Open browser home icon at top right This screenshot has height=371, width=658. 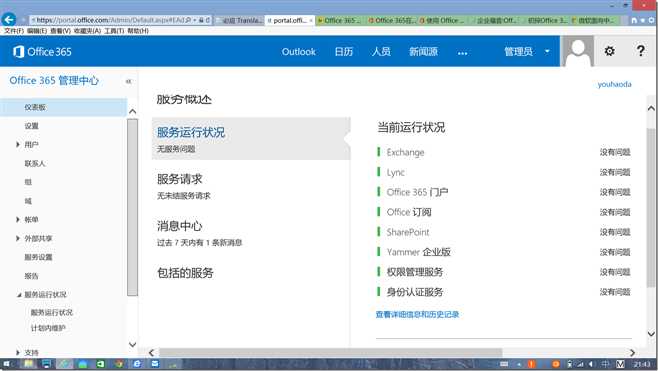[634, 20]
